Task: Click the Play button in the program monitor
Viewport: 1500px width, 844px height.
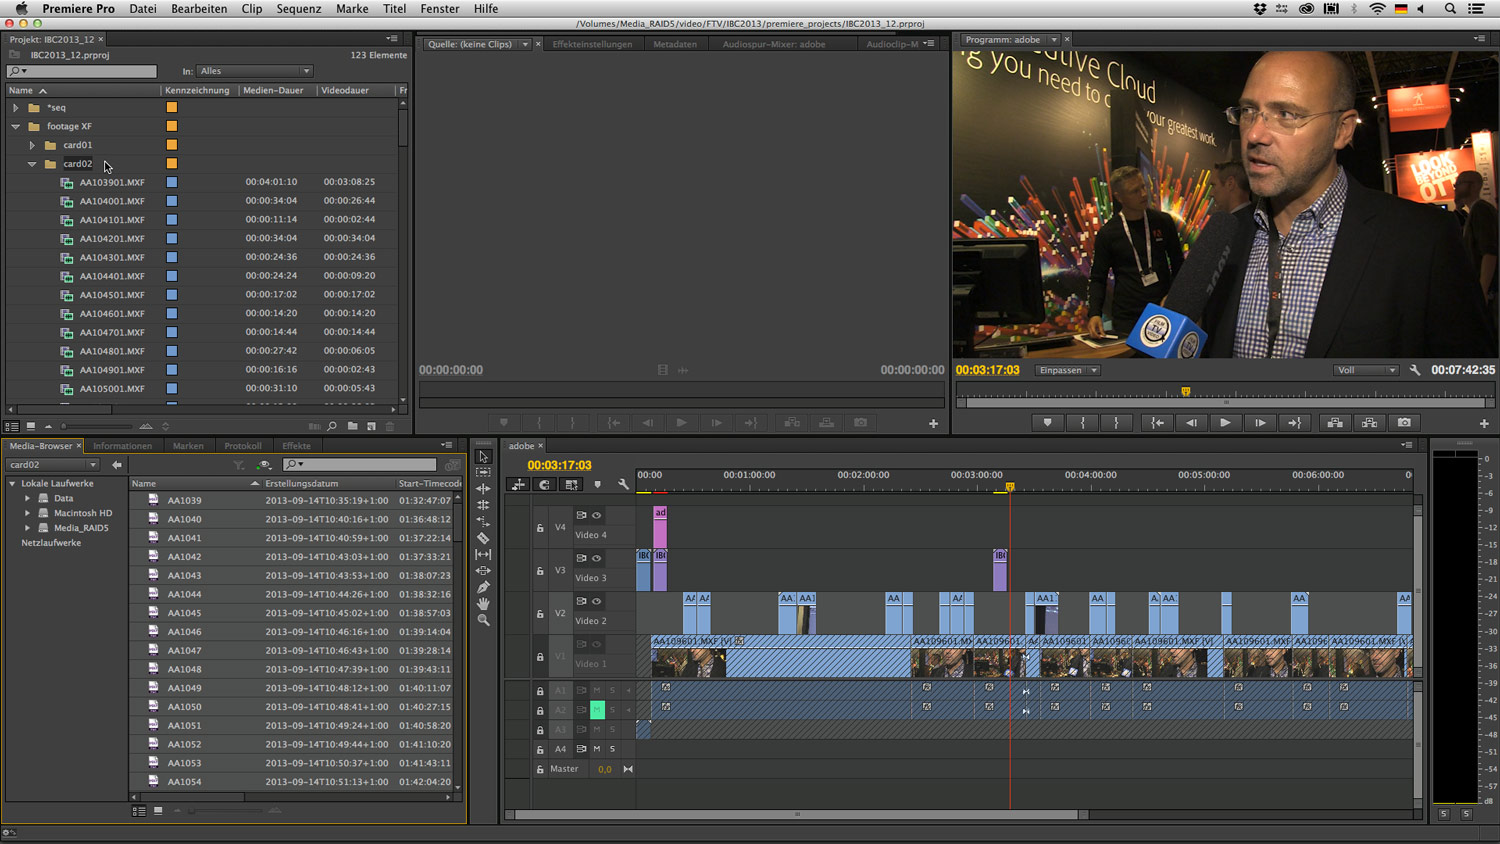Action: tap(1226, 421)
